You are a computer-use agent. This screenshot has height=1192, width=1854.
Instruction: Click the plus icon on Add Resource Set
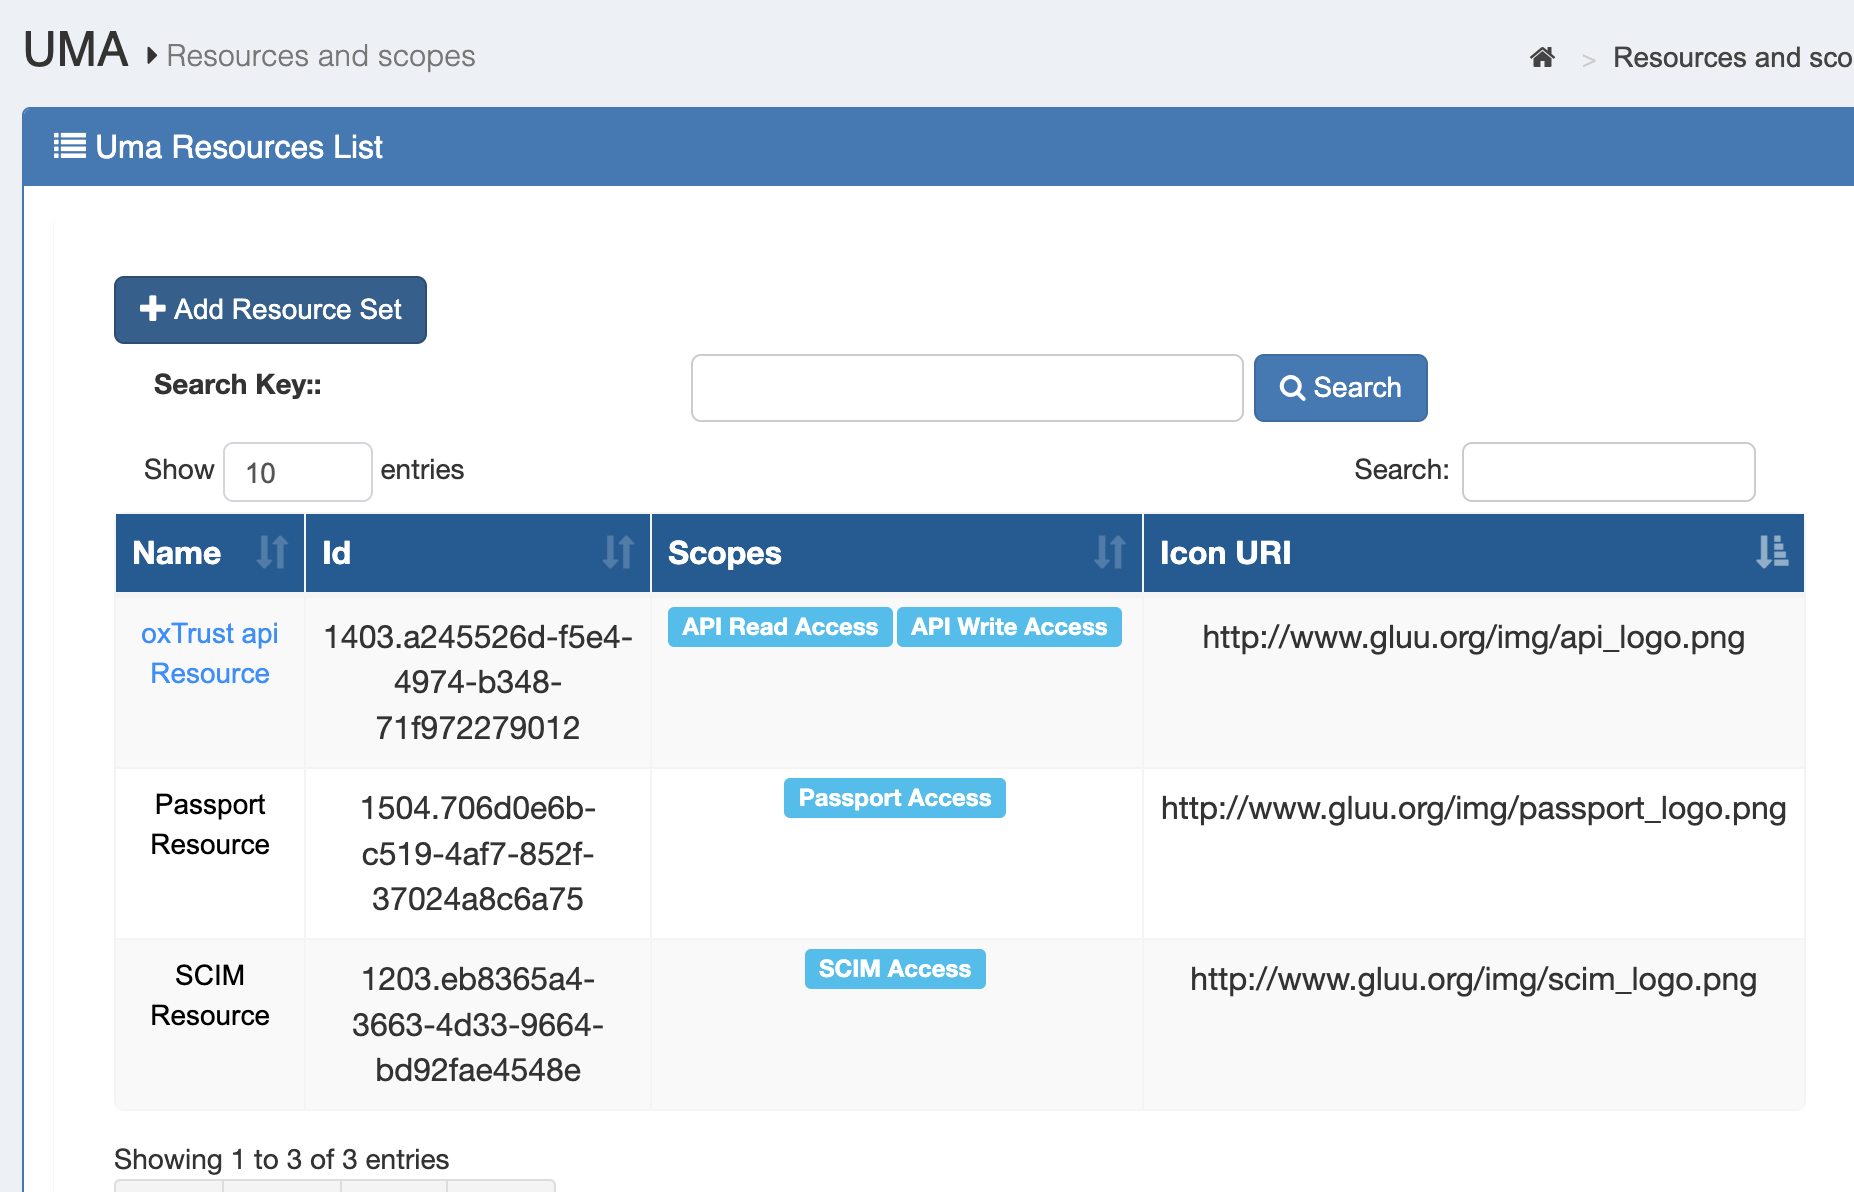152,309
